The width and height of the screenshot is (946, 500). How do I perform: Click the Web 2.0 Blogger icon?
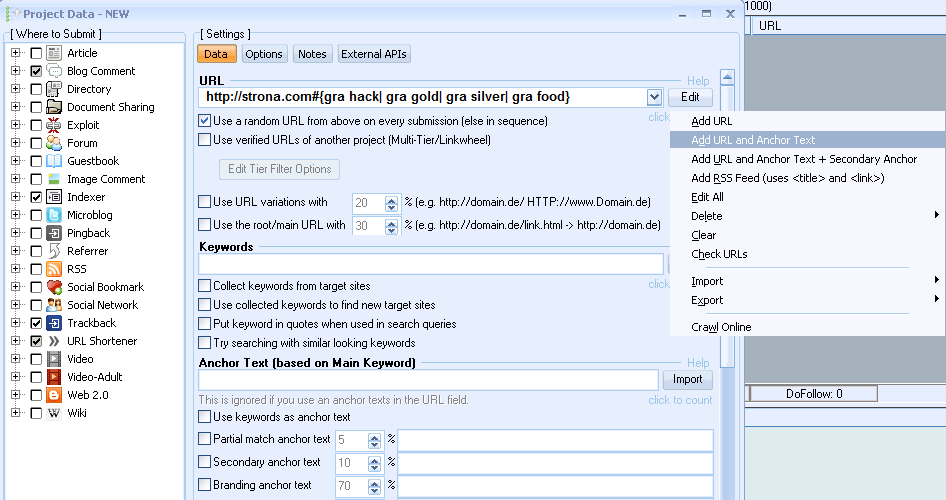click(54, 395)
